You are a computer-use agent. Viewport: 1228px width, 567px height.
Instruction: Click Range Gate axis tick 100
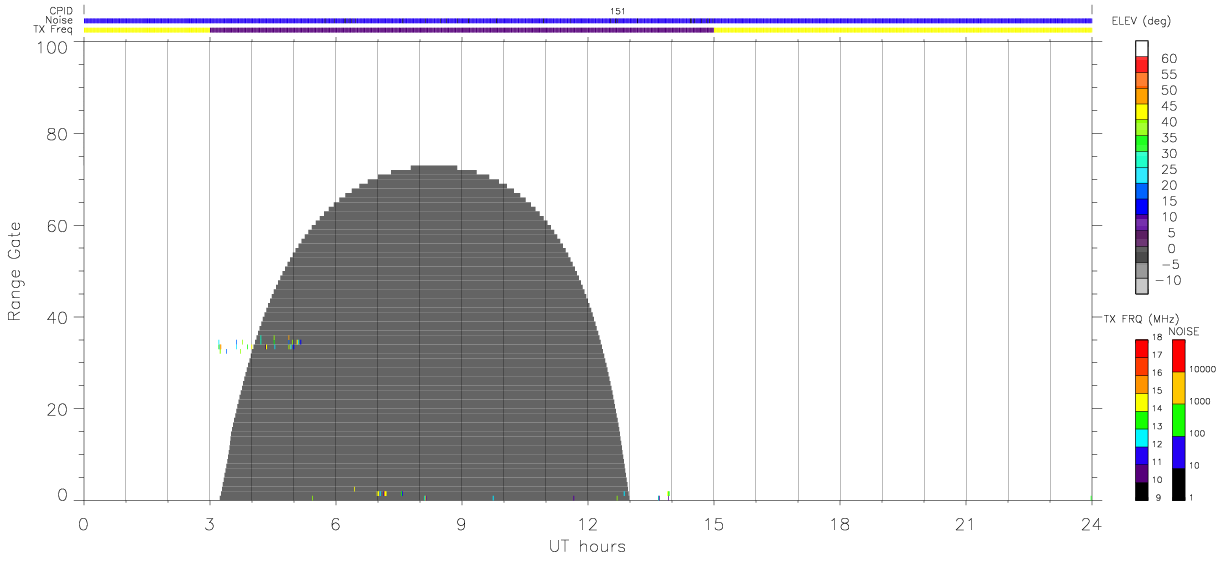point(52,47)
